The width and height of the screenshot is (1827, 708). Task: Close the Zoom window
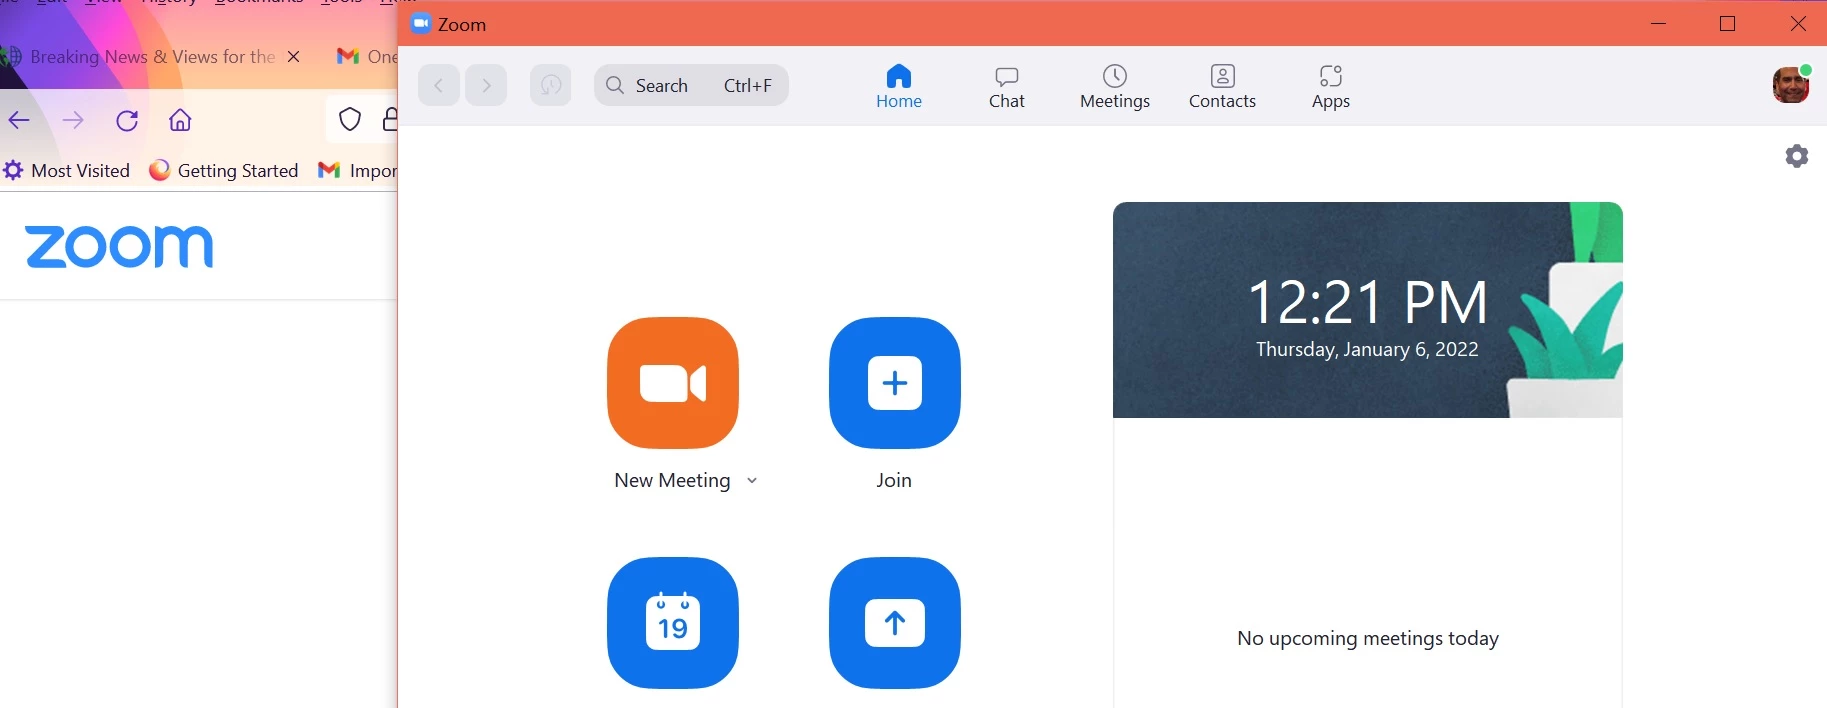pyautogui.click(x=1798, y=23)
